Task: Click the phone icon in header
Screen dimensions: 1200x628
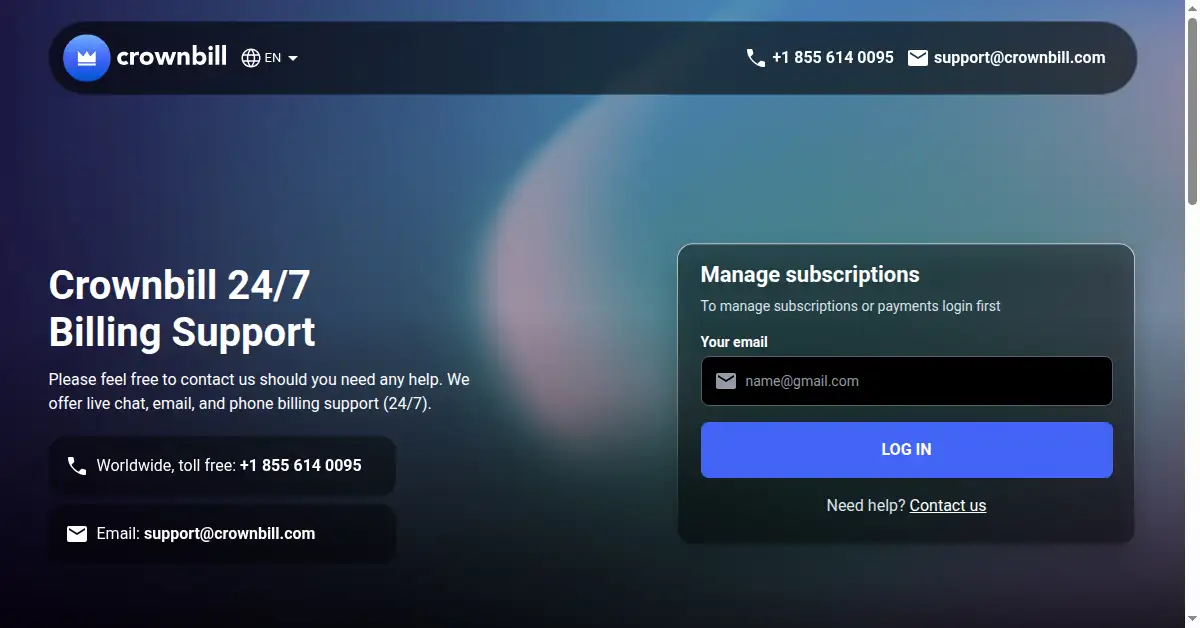Action: [x=756, y=58]
